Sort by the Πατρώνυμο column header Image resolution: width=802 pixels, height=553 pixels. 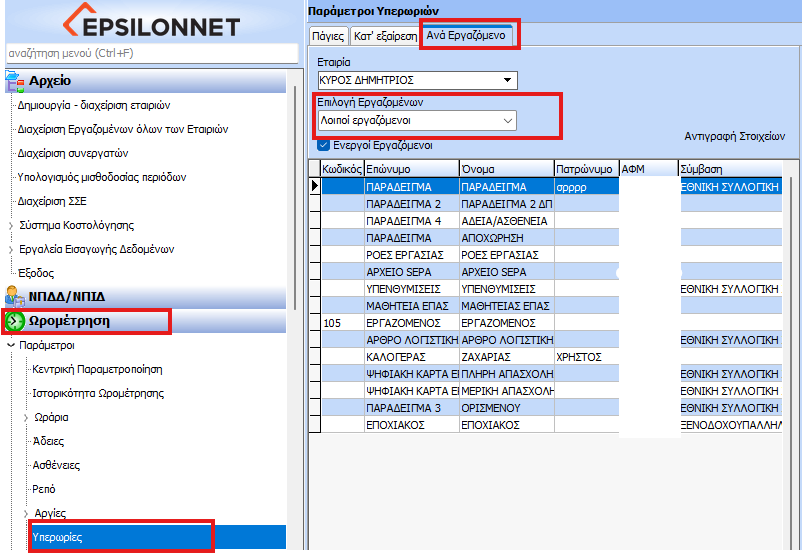coord(587,169)
